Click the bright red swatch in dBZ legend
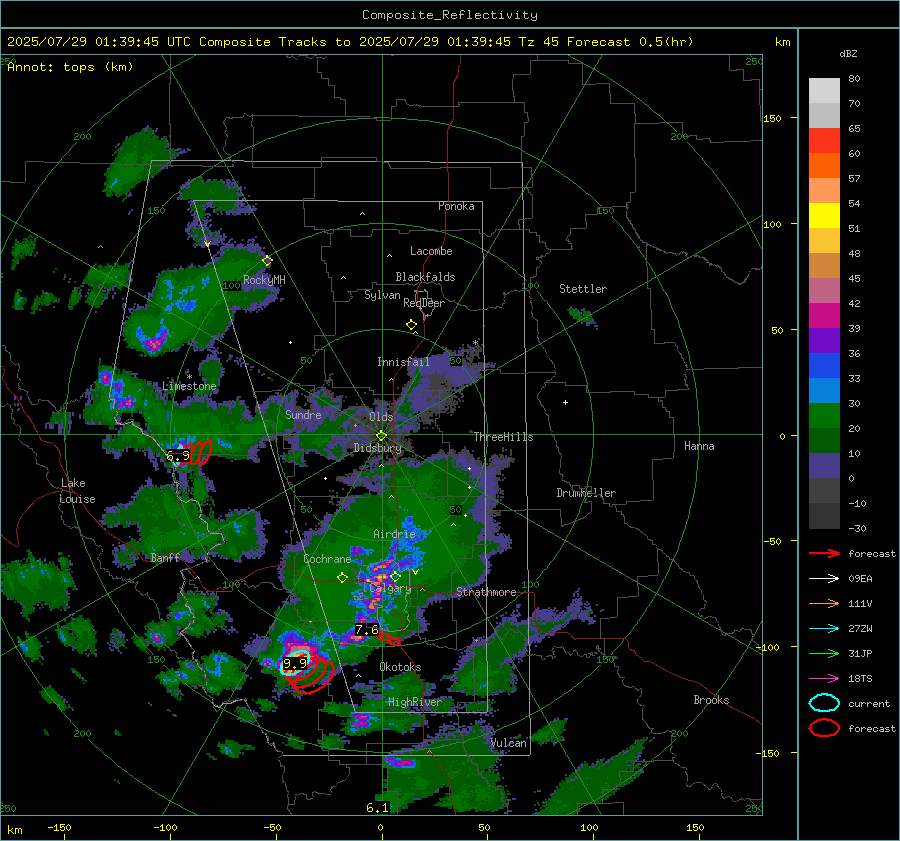 [824, 141]
